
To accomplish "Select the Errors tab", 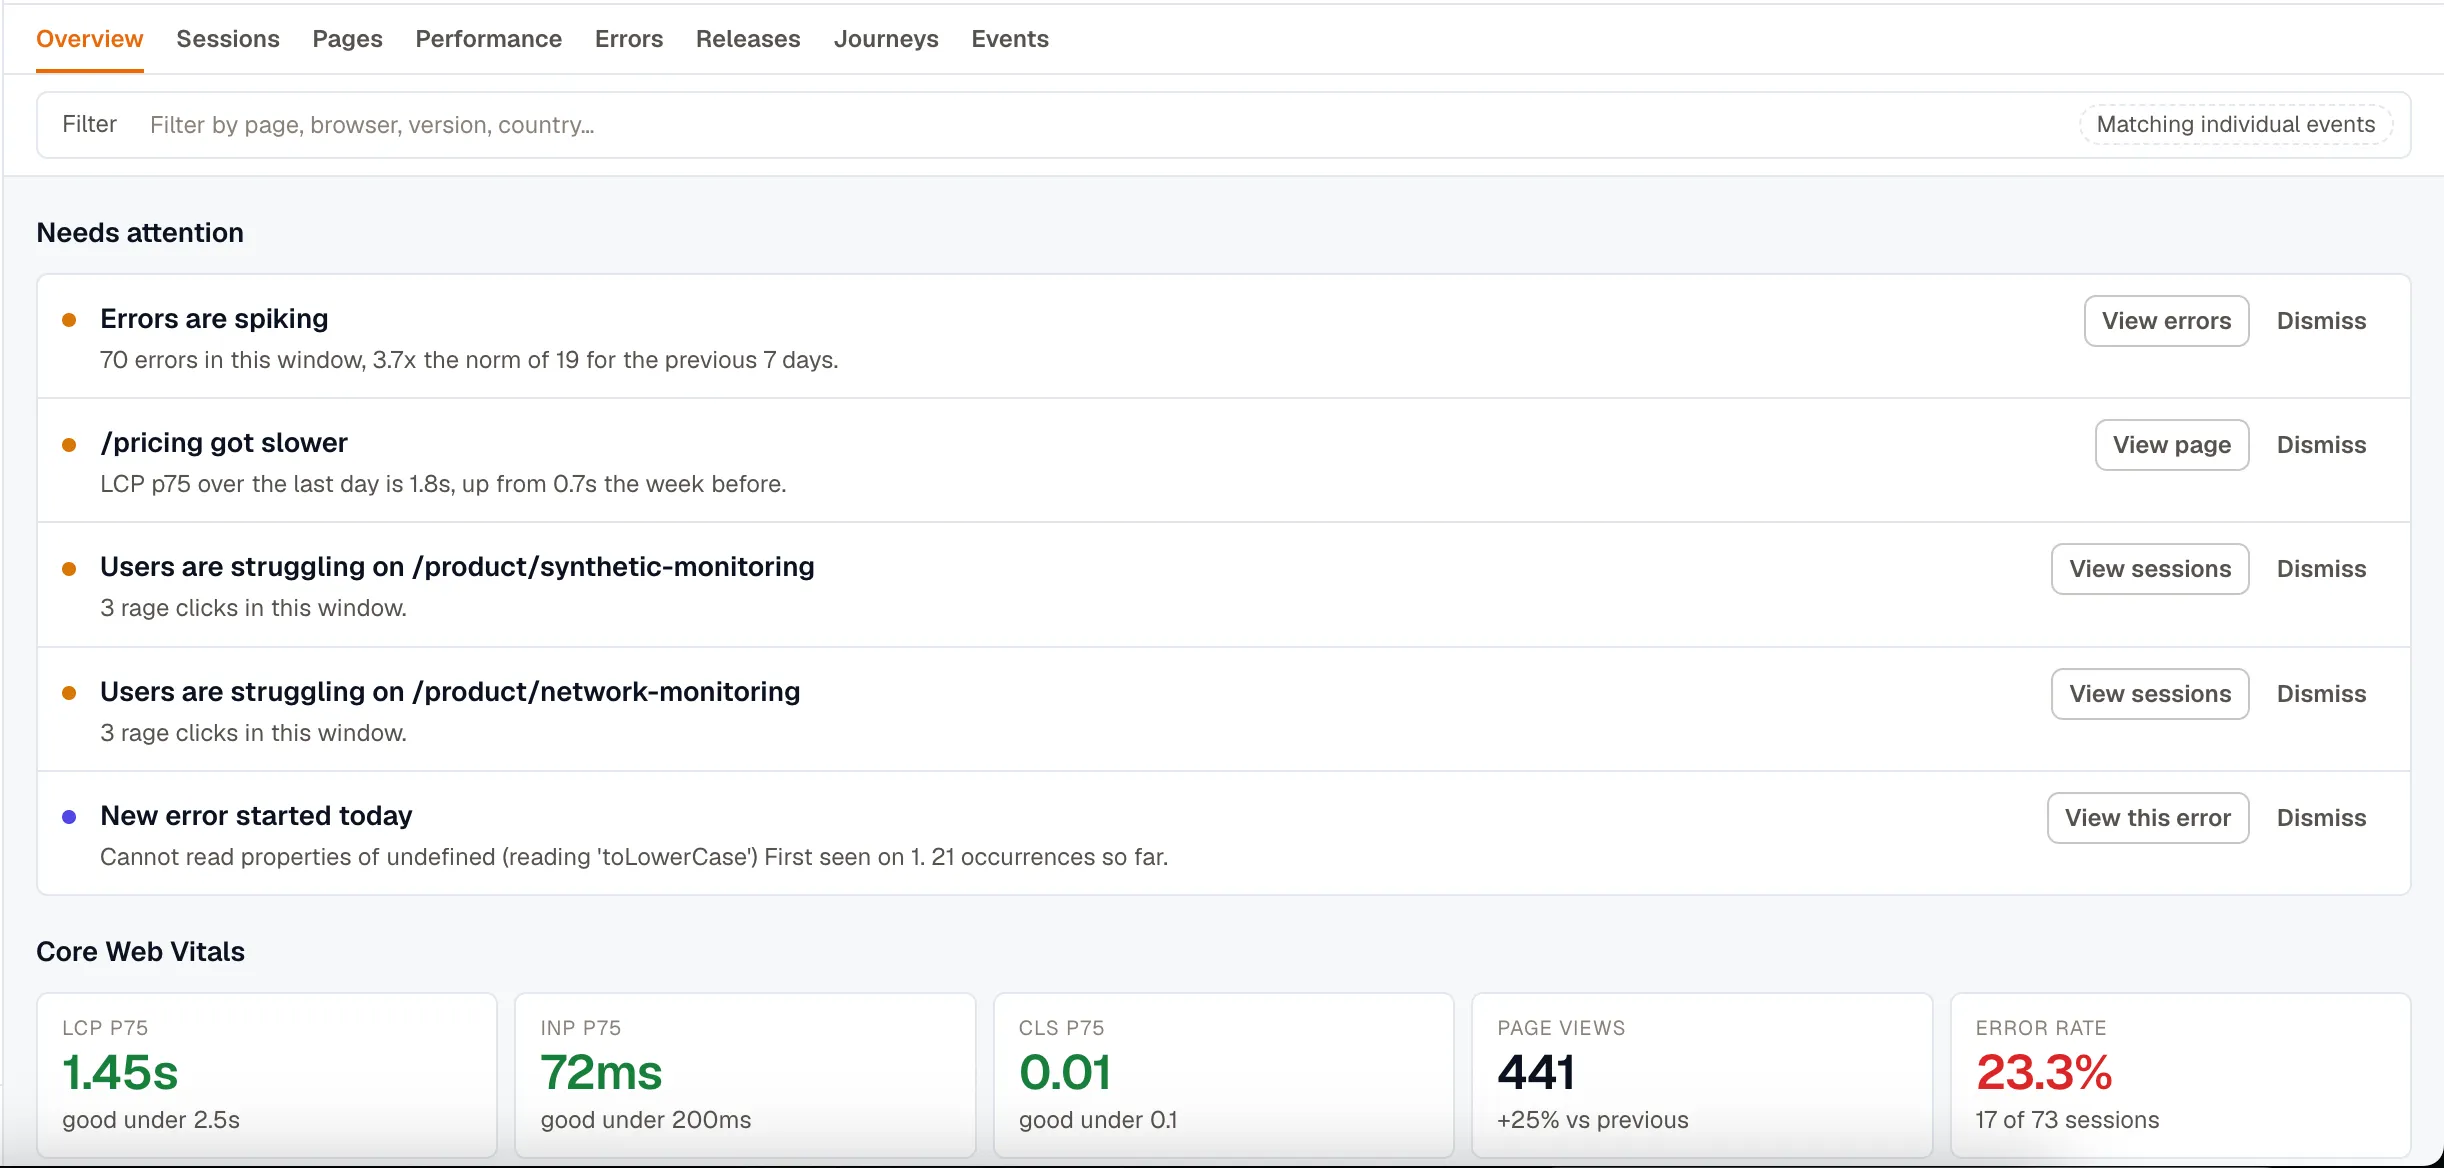I will [x=629, y=39].
